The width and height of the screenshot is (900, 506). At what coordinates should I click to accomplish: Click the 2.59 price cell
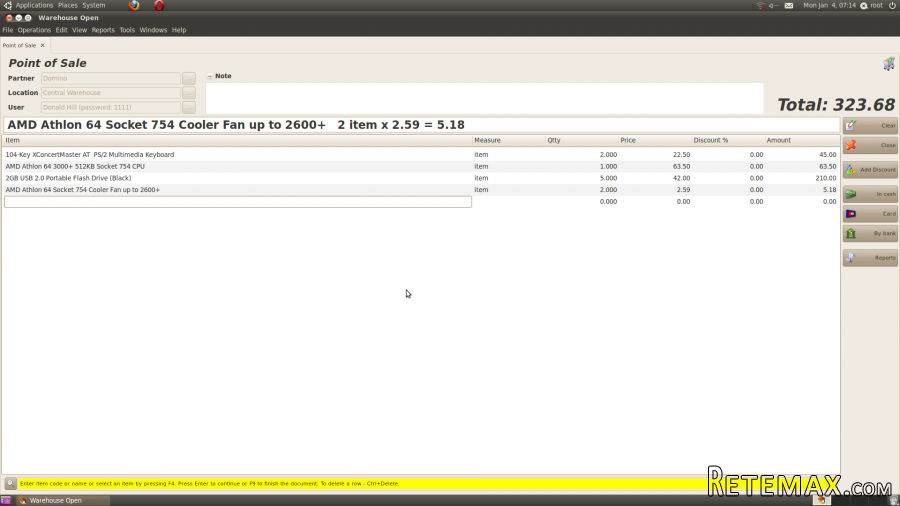click(x=683, y=190)
